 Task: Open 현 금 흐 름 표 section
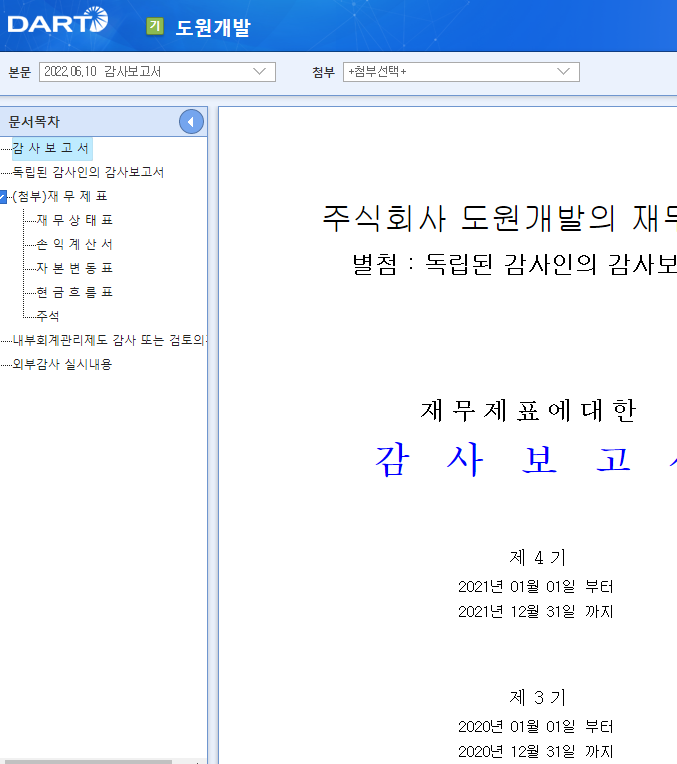tap(75, 292)
